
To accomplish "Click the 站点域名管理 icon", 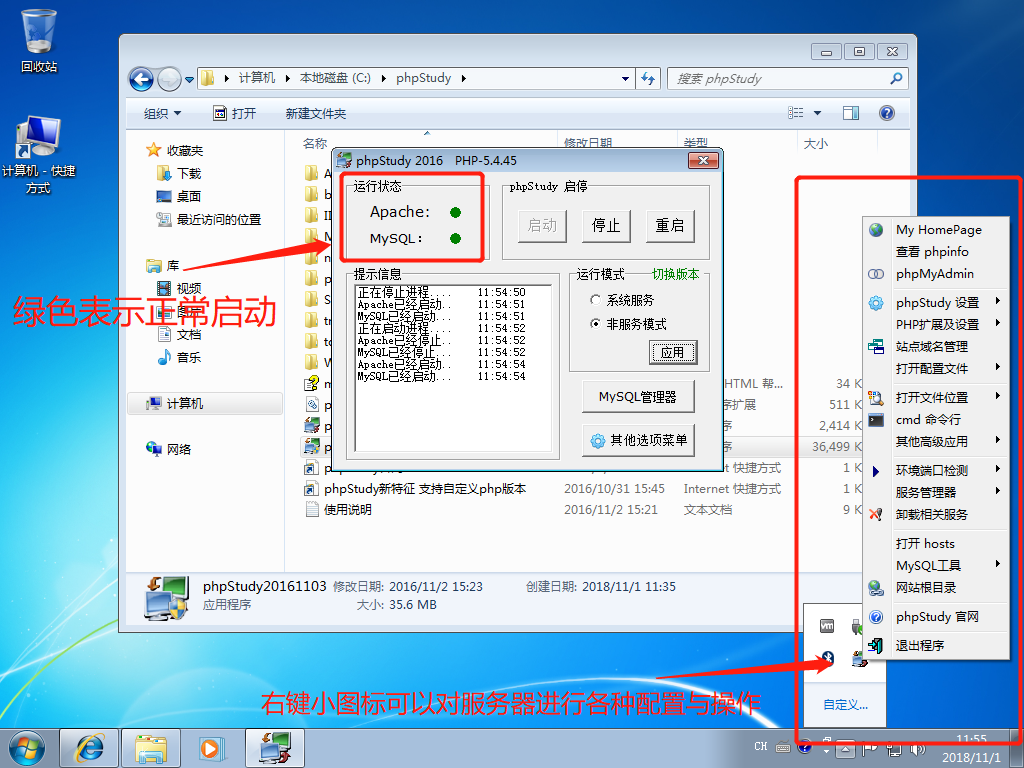I will (x=876, y=347).
